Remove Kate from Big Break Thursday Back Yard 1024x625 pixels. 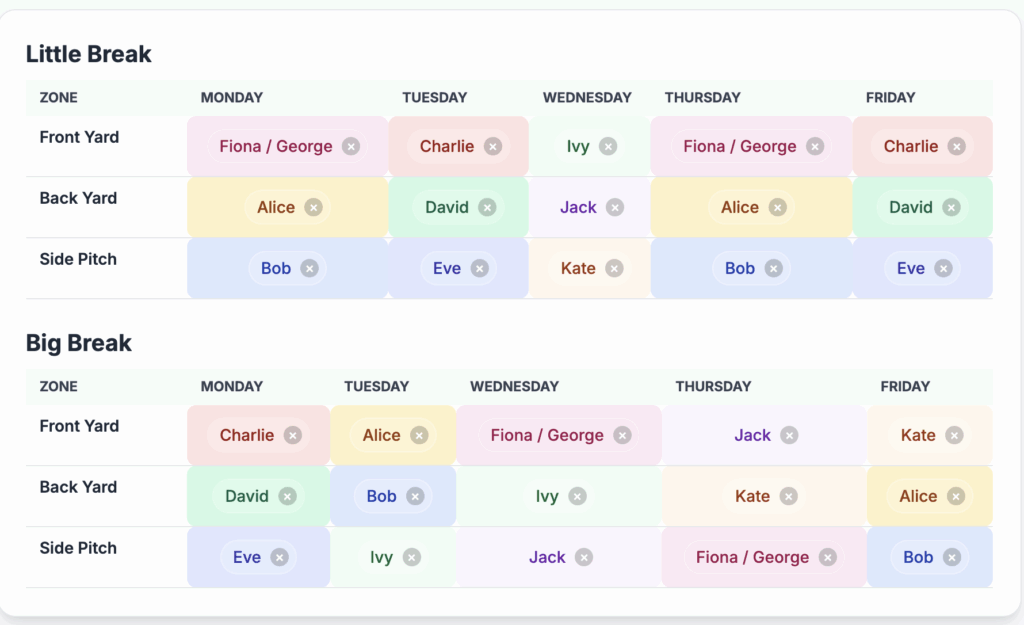click(x=788, y=496)
